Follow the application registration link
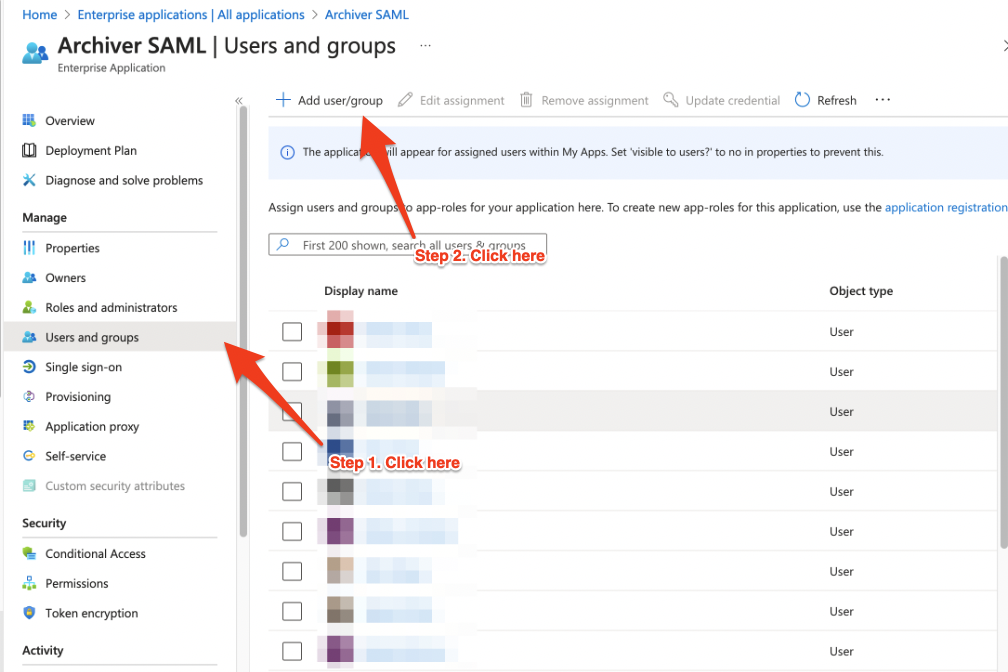This screenshot has width=1008, height=672. coord(946,207)
